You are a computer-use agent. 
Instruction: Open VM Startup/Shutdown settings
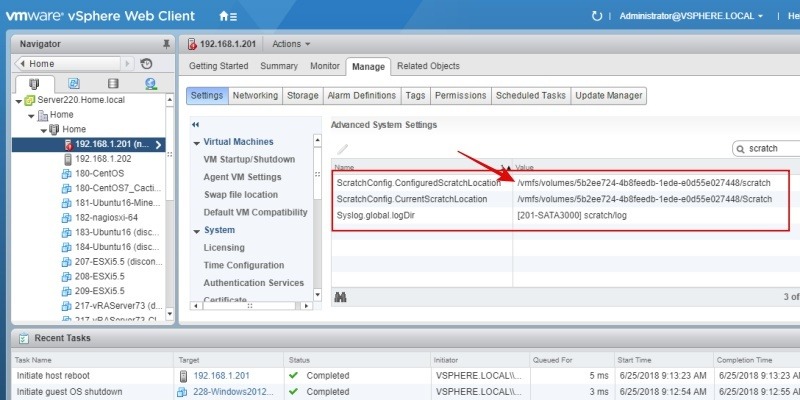coord(249,160)
